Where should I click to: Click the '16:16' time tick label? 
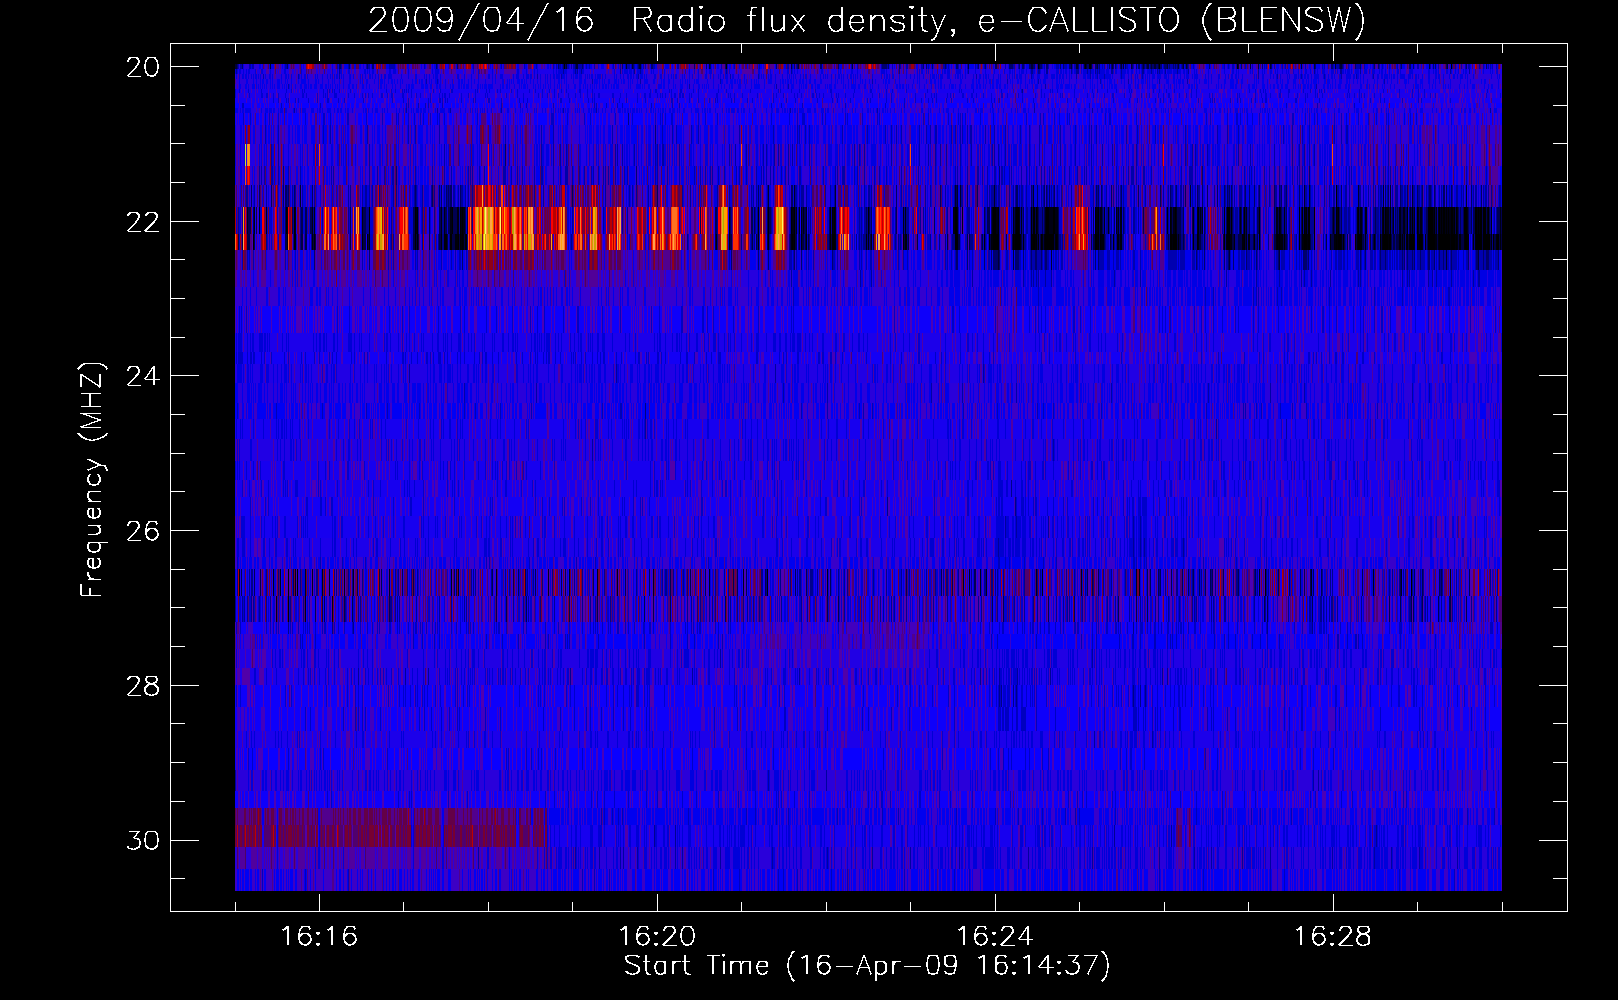point(319,937)
